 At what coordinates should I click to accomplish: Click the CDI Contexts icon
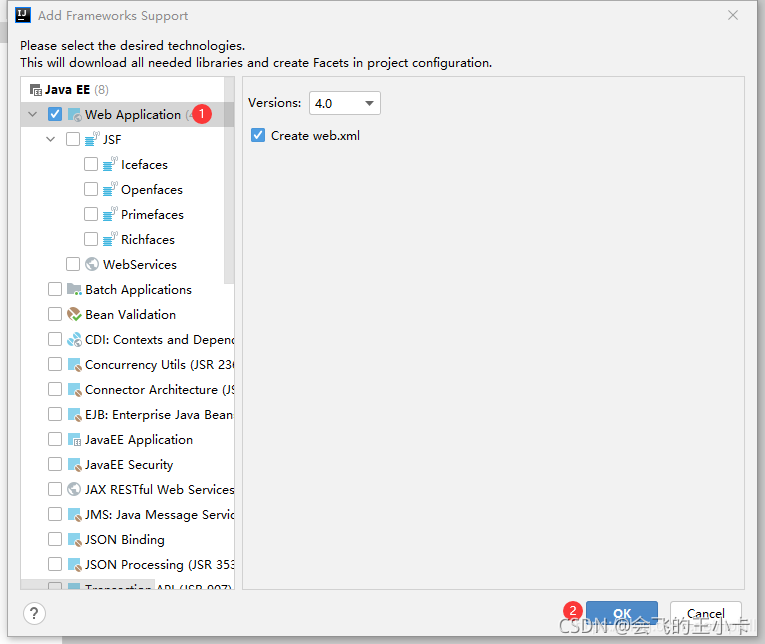74,339
